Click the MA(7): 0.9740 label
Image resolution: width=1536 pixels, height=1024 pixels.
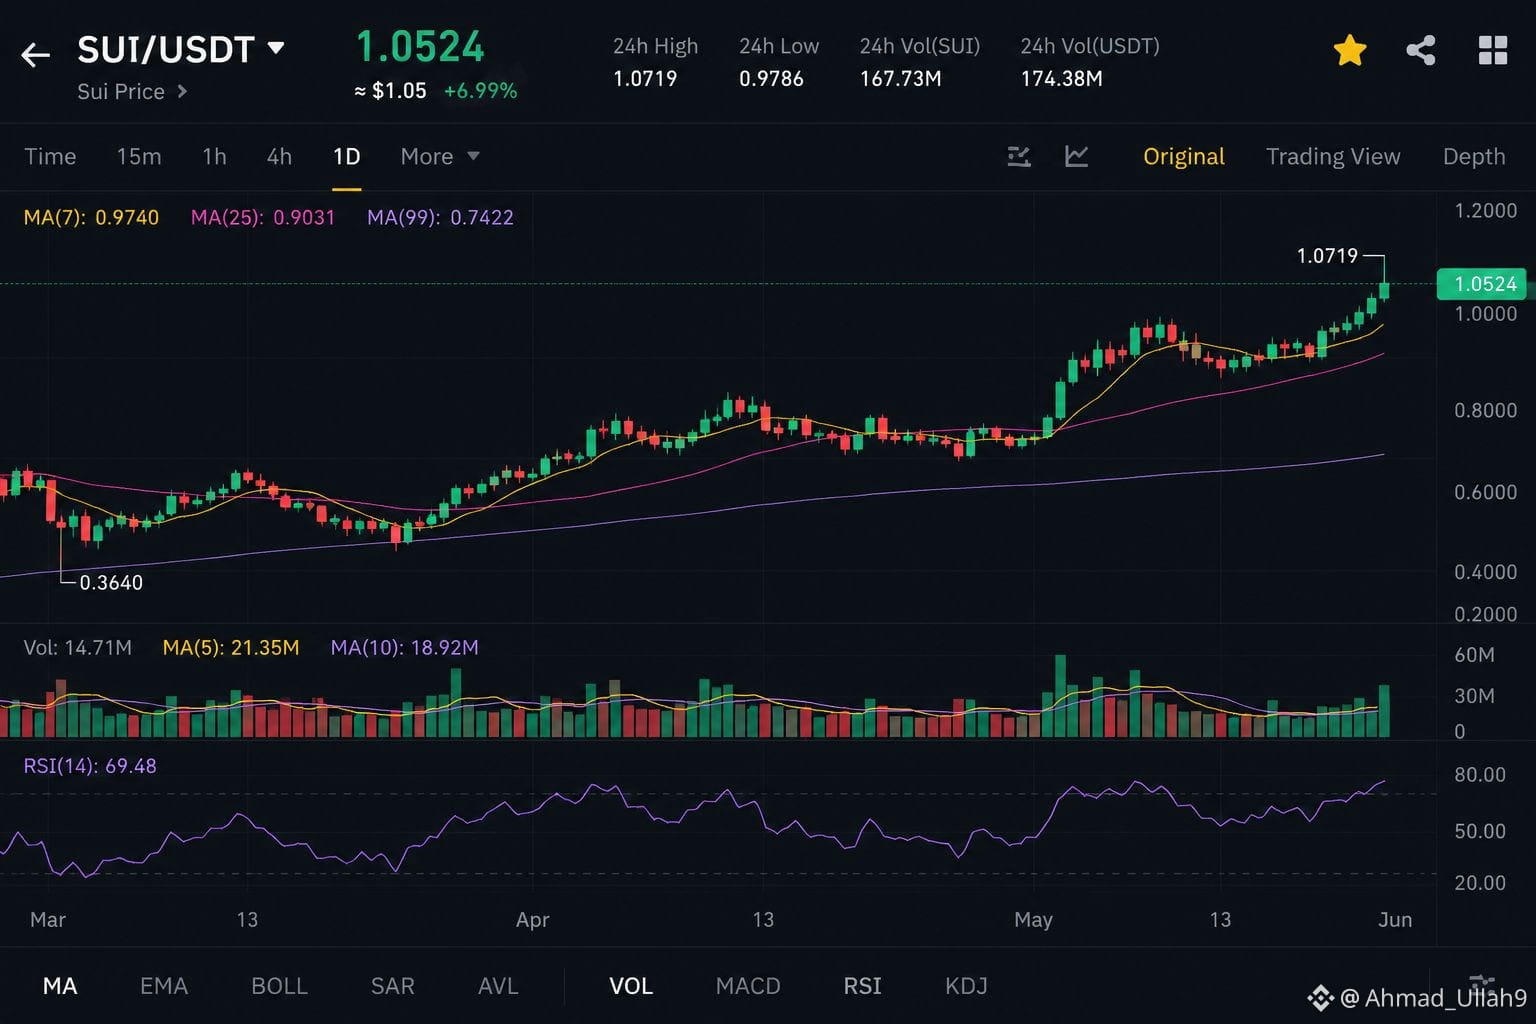coord(91,217)
